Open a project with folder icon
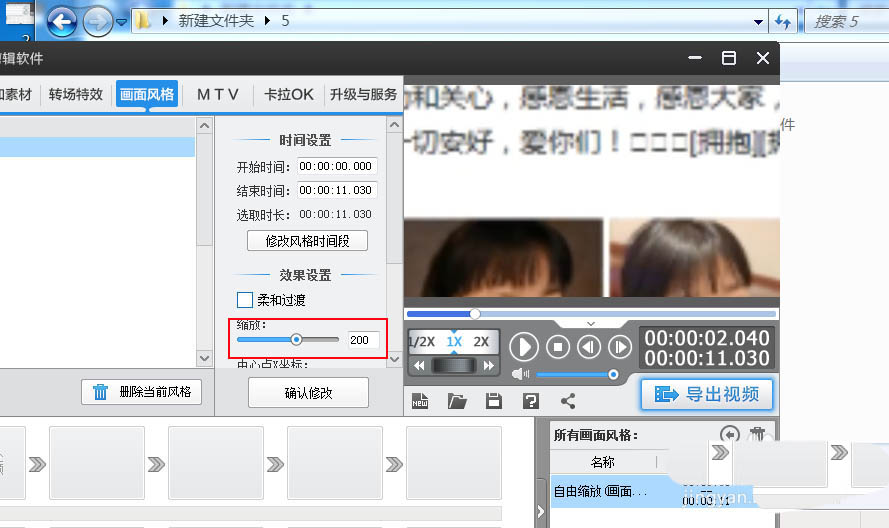The height and width of the screenshot is (528, 889). click(457, 401)
